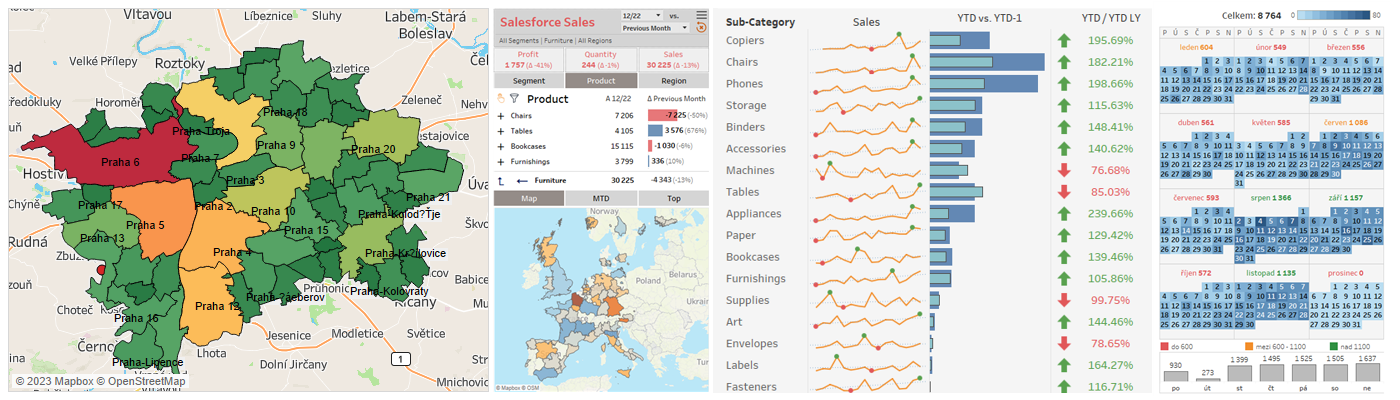1400x400 pixels.
Task: Expand the Bookcases product row
Action: [x=500, y=146]
